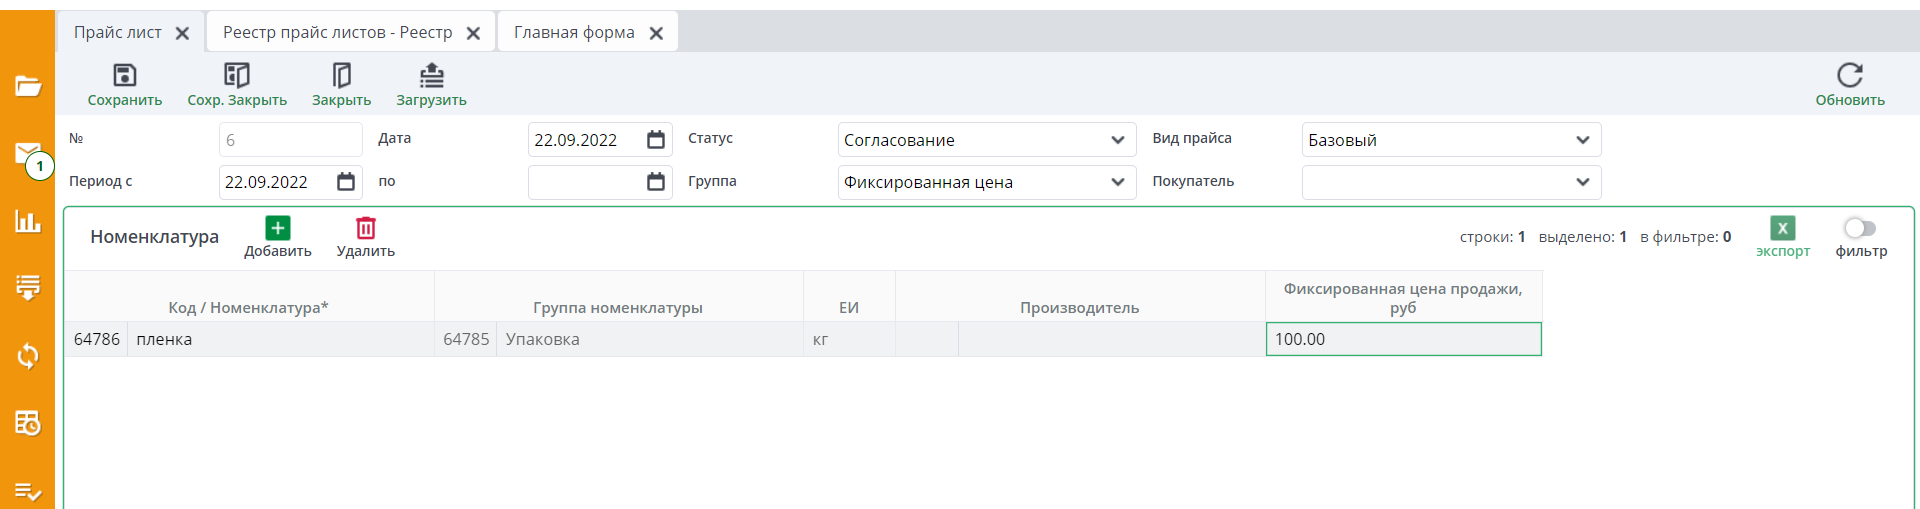The width and height of the screenshot is (1920, 509).
Task: Open the Покупатель dropdown
Action: (x=1582, y=182)
